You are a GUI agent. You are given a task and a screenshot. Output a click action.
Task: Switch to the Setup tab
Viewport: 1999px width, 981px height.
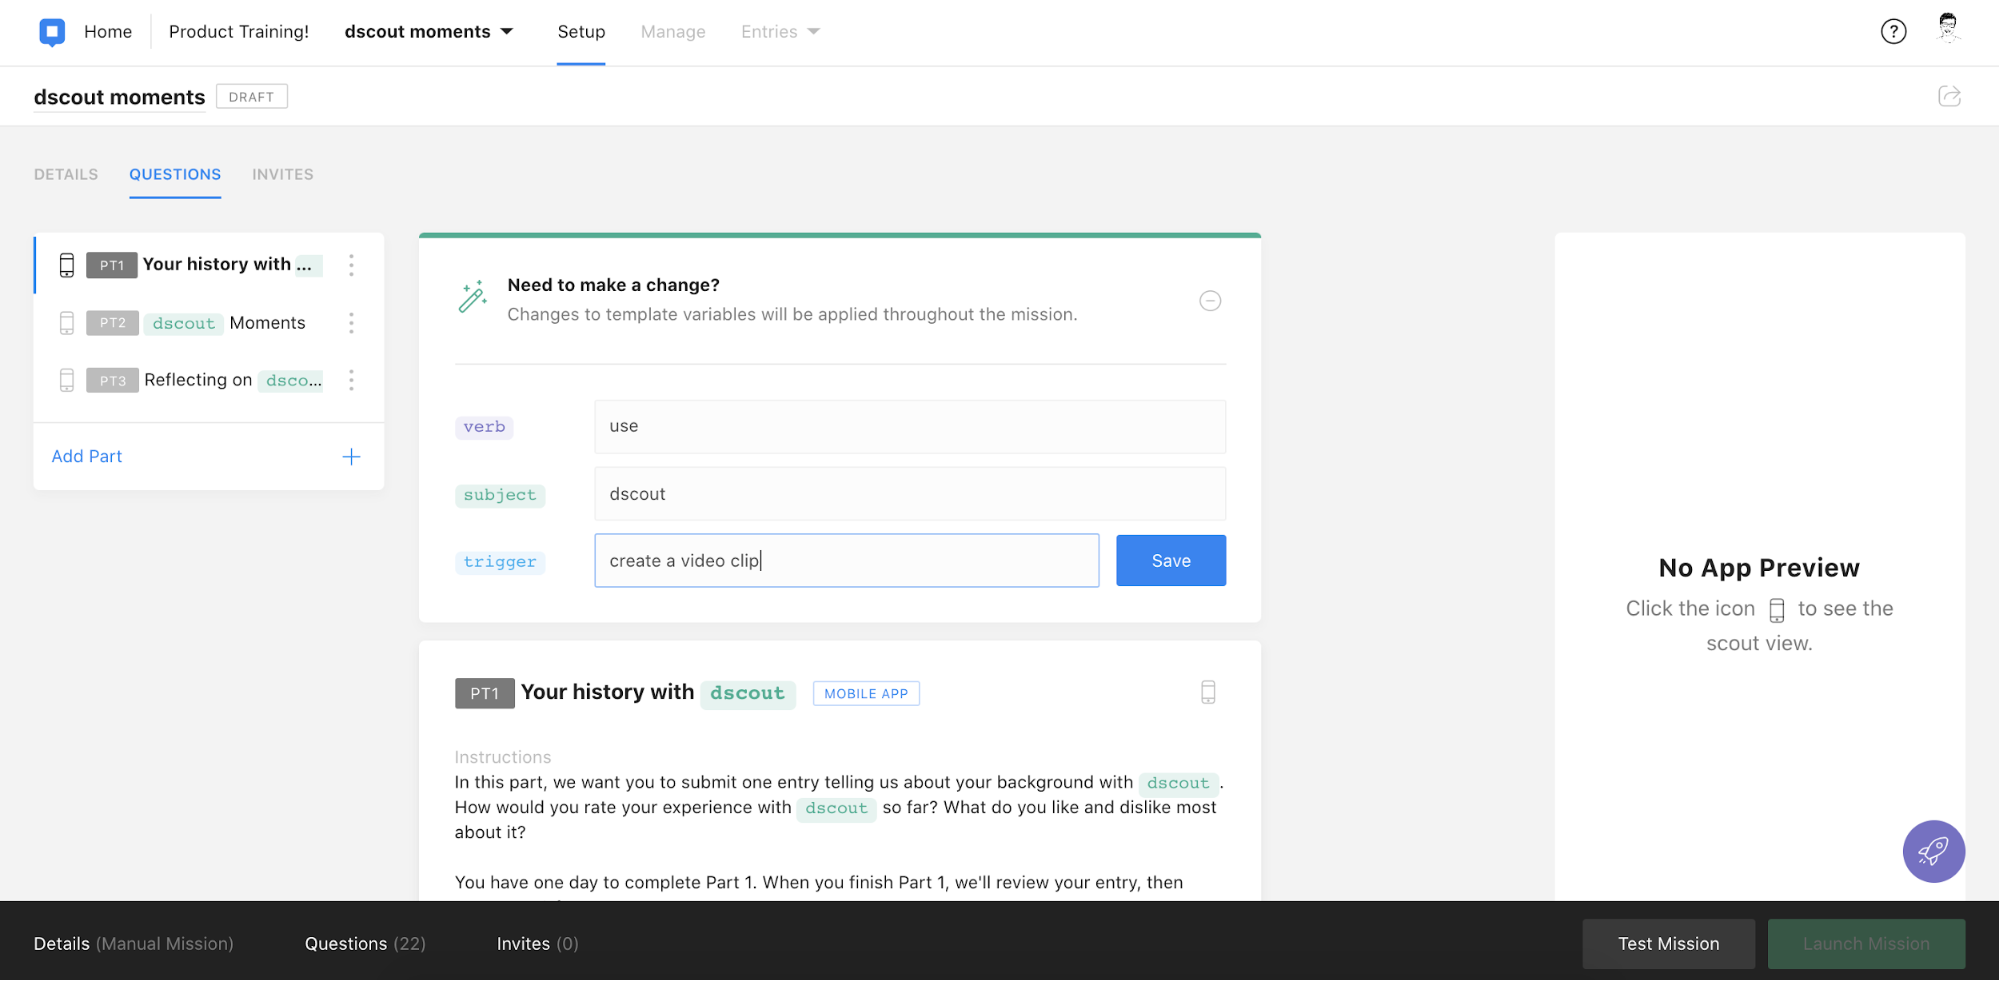click(581, 32)
